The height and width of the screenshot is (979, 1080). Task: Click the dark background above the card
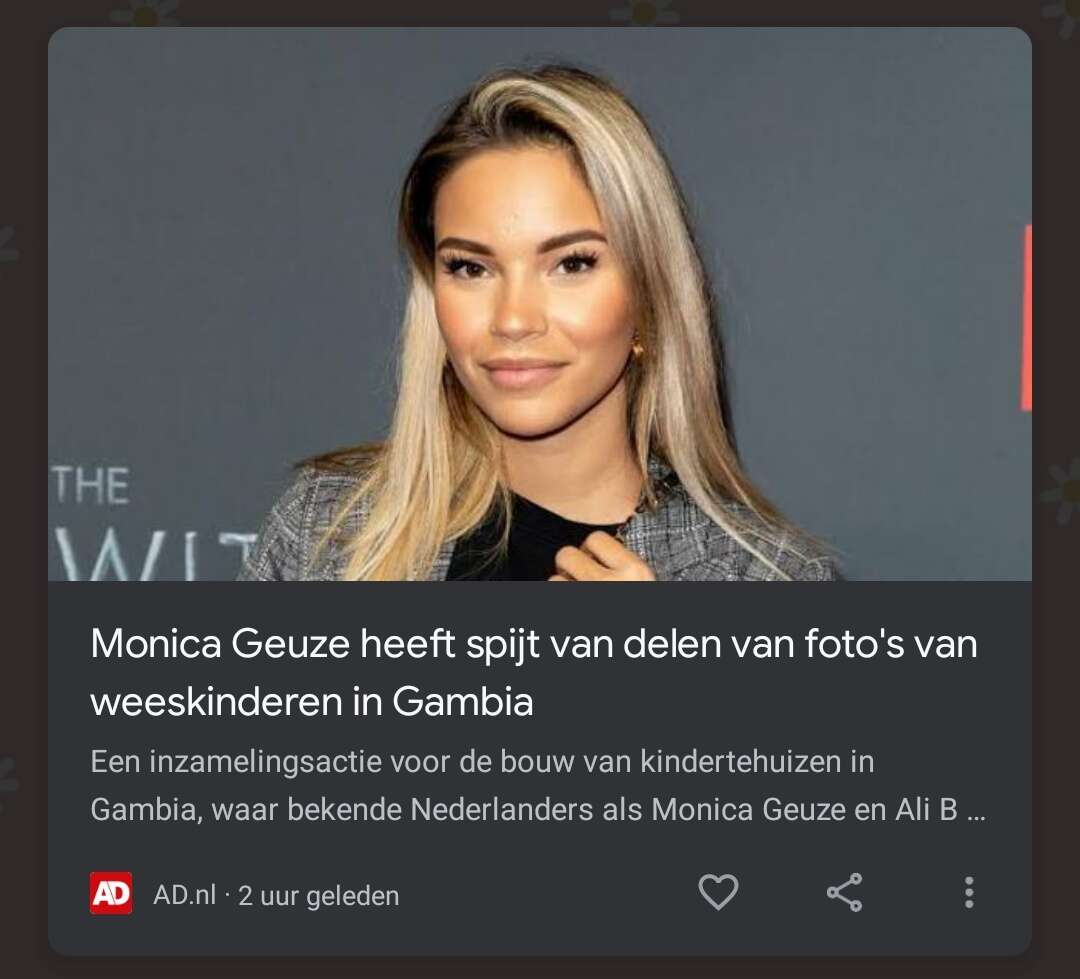pos(540,12)
